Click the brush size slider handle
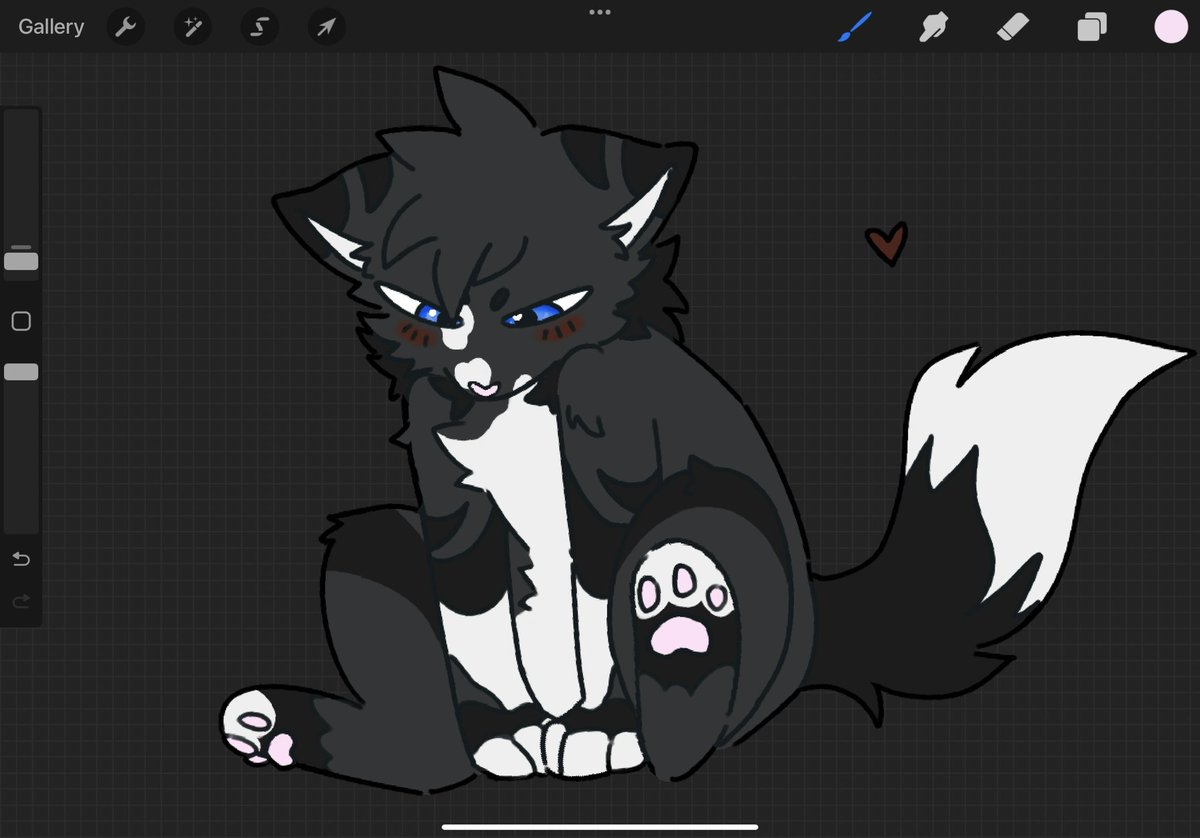The image size is (1200, 838). pos(21,261)
